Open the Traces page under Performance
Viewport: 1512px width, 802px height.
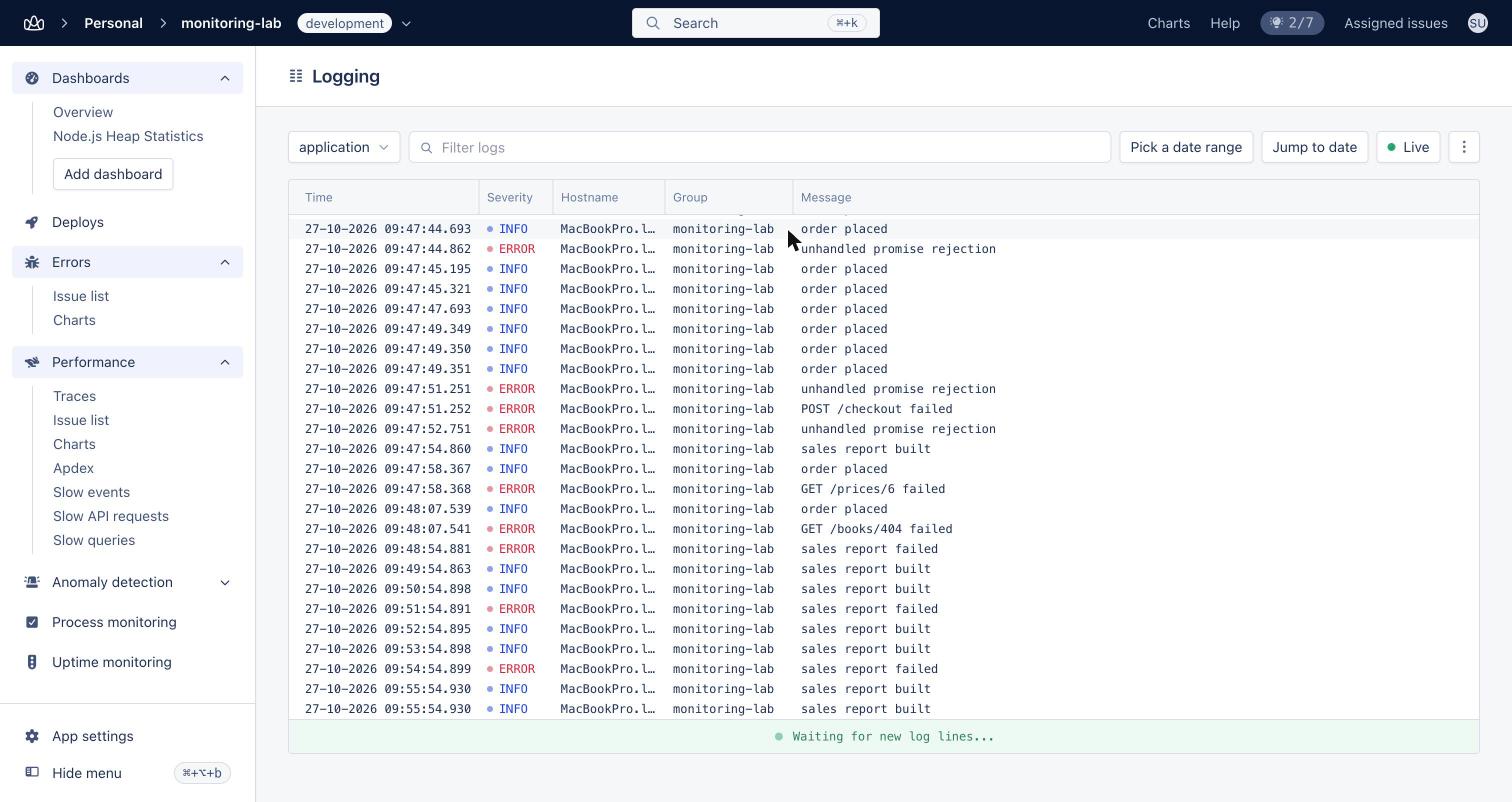point(74,396)
